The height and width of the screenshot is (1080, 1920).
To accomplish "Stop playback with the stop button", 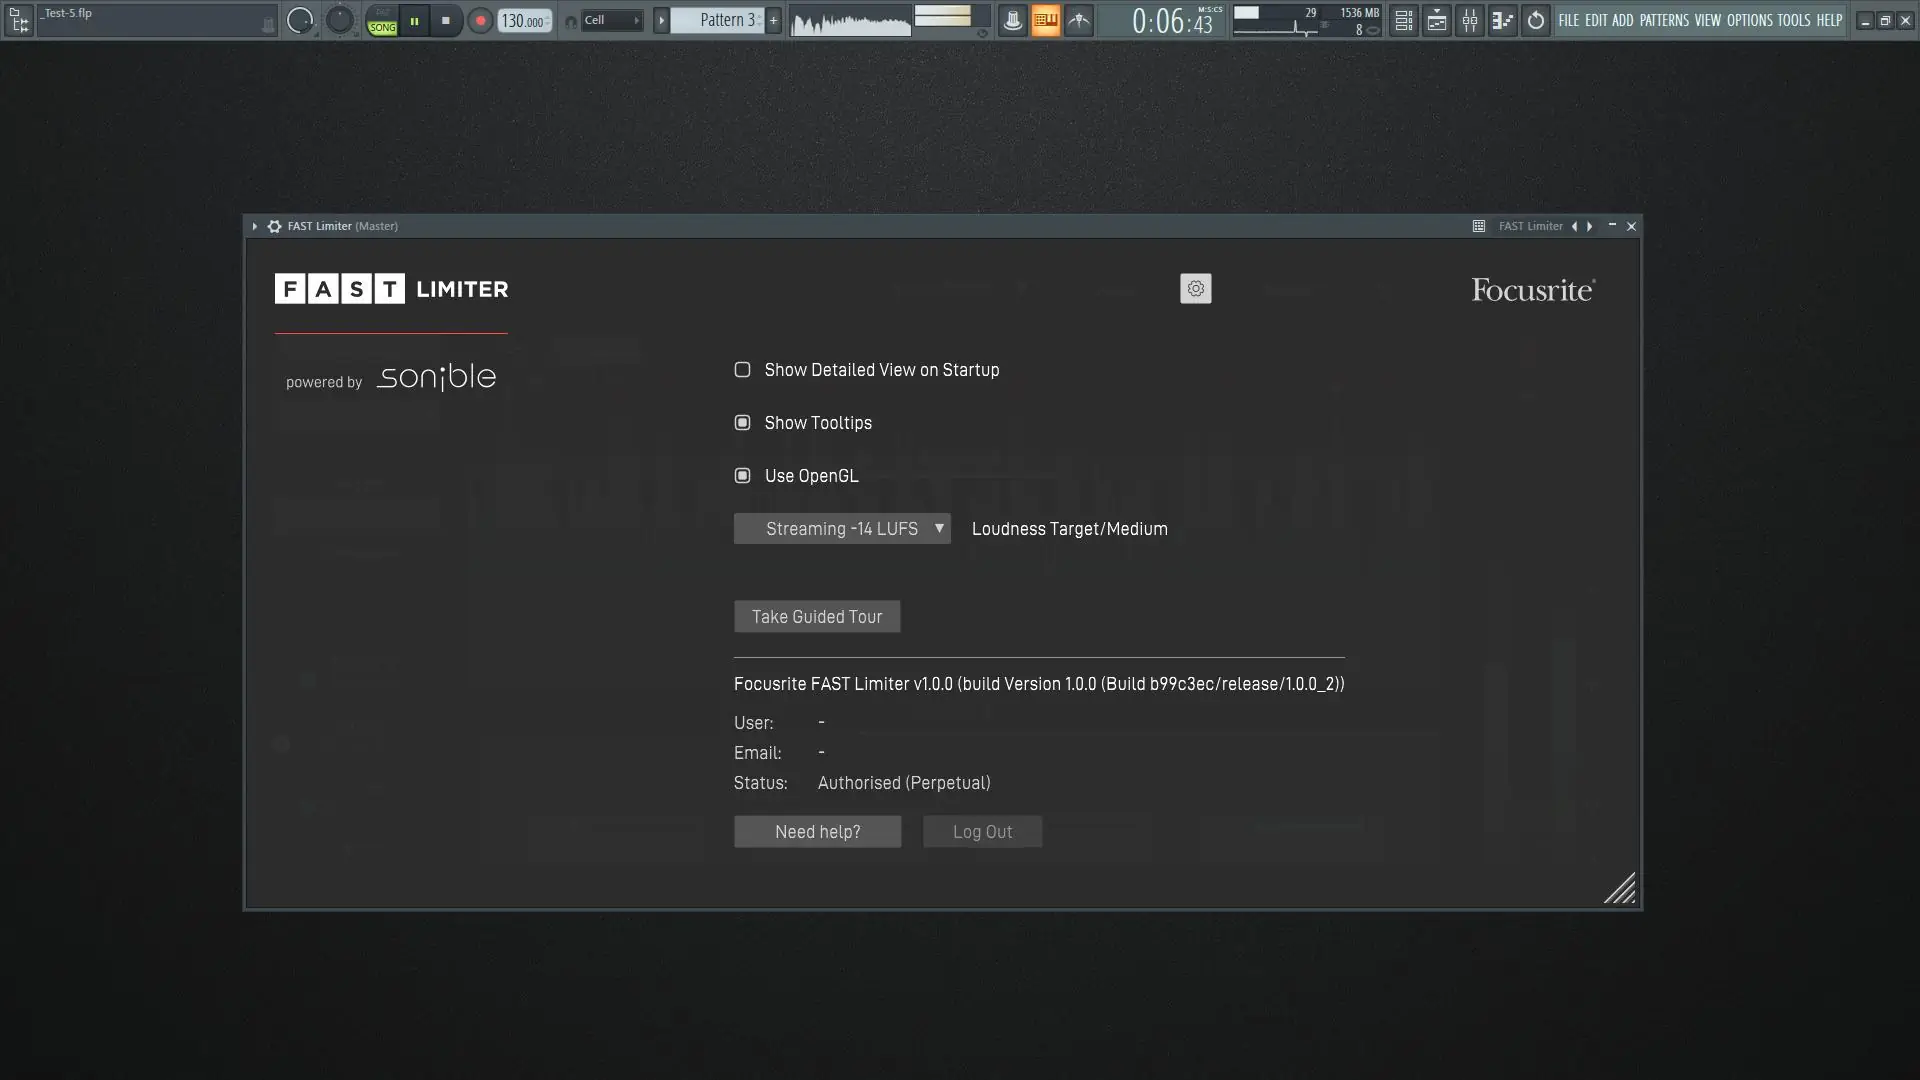I will pyautogui.click(x=446, y=20).
